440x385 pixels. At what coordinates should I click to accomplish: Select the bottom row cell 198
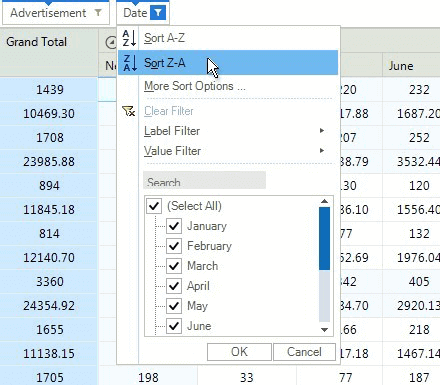[x=148, y=377]
